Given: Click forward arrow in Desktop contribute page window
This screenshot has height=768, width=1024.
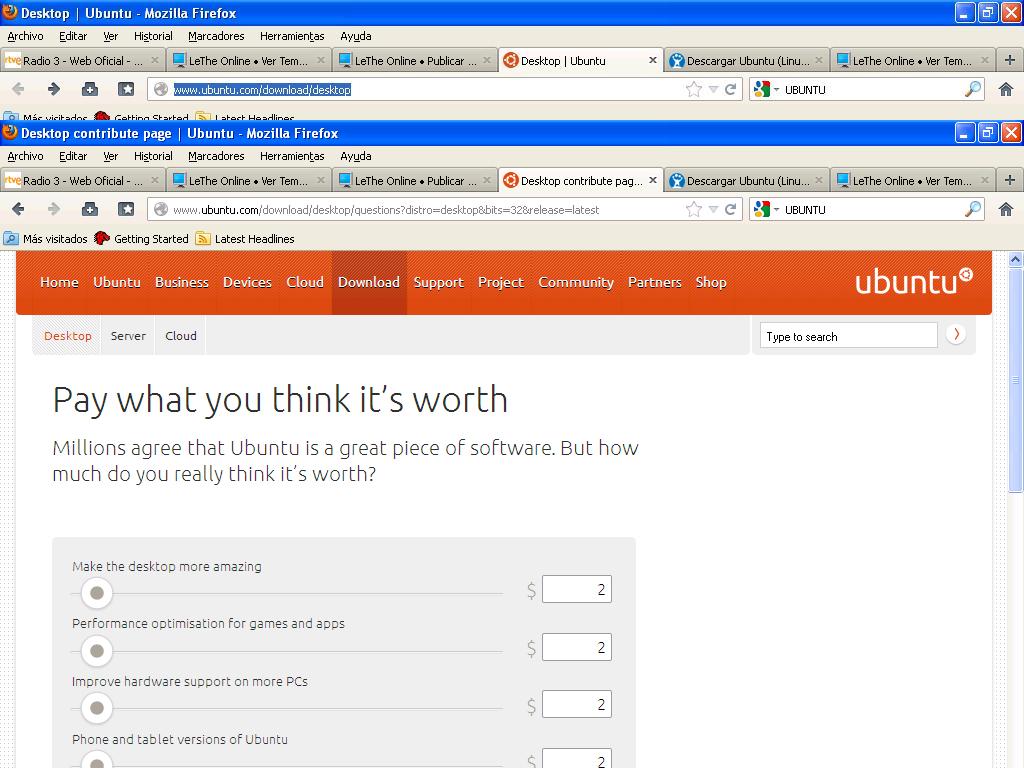Looking at the screenshot, I should [x=54, y=209].
